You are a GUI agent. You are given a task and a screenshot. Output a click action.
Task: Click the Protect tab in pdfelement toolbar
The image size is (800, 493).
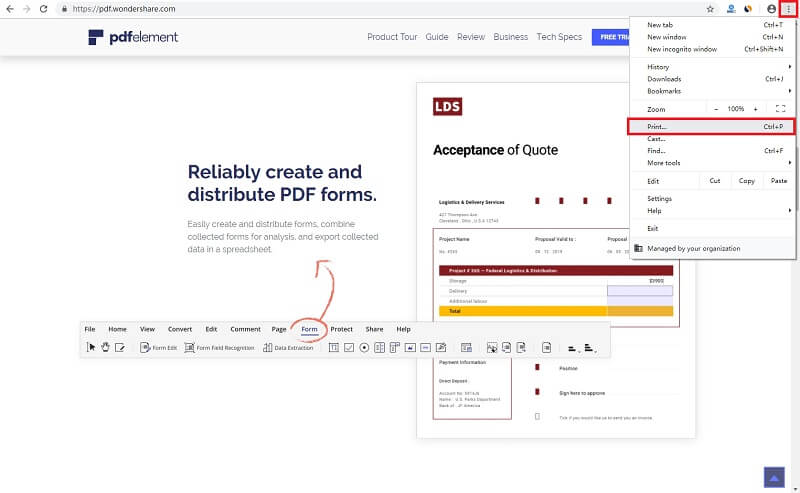click(x=341, y=329)
